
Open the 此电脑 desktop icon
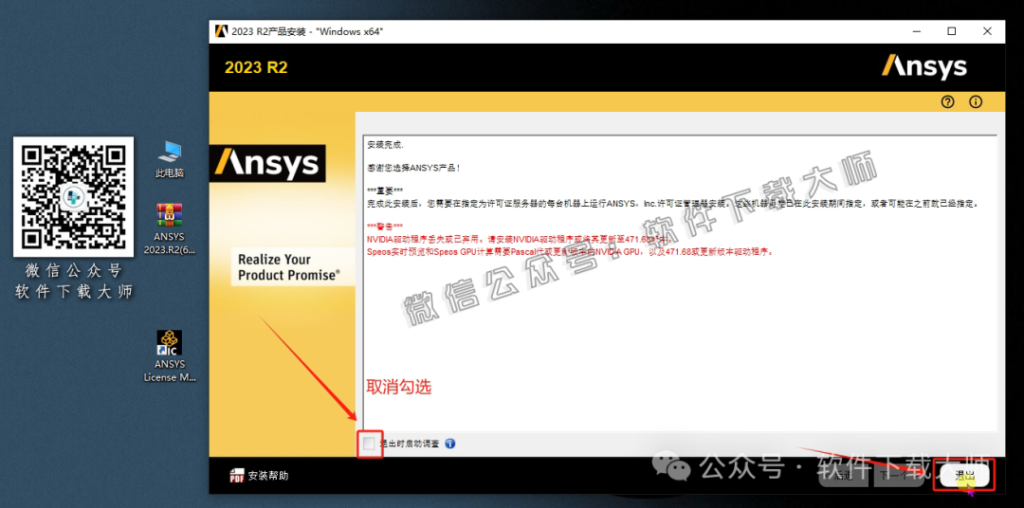pos(170,159)
